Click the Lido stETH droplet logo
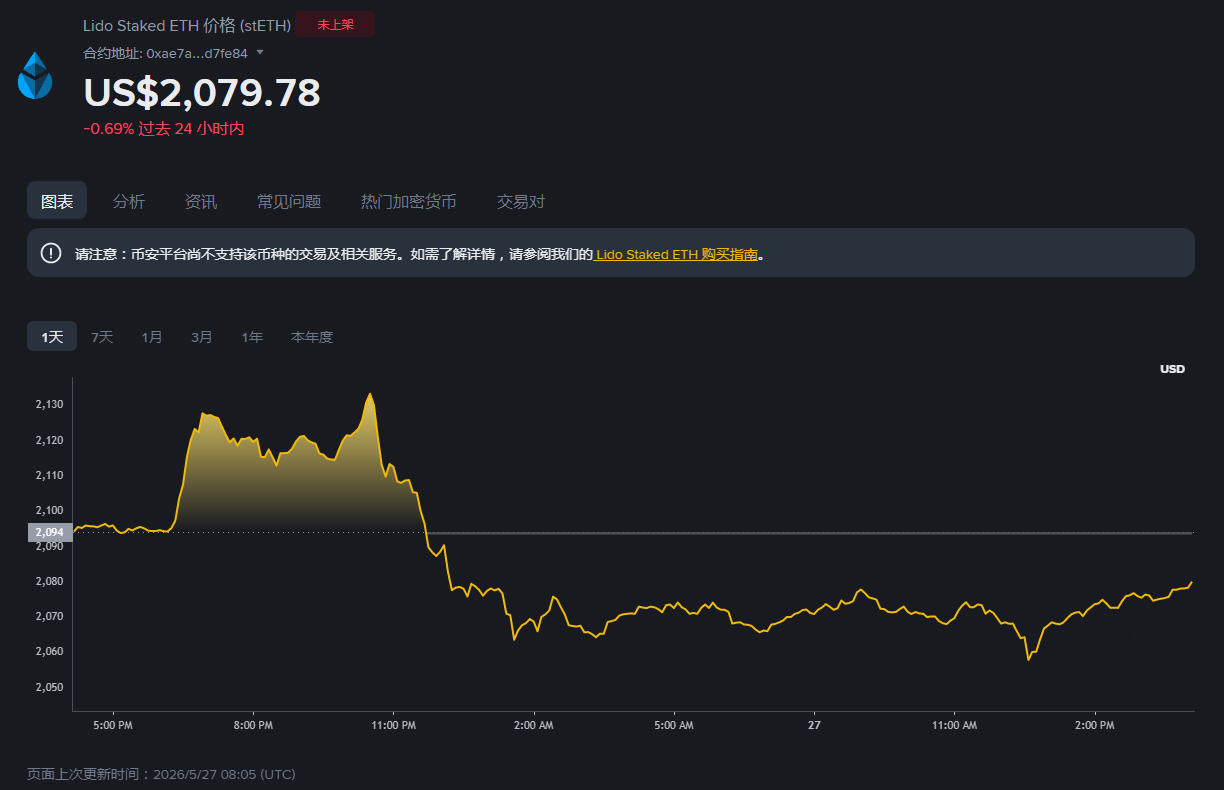Screen dimensions: 1224x790 pyautogui.click(x=35, y=76)
